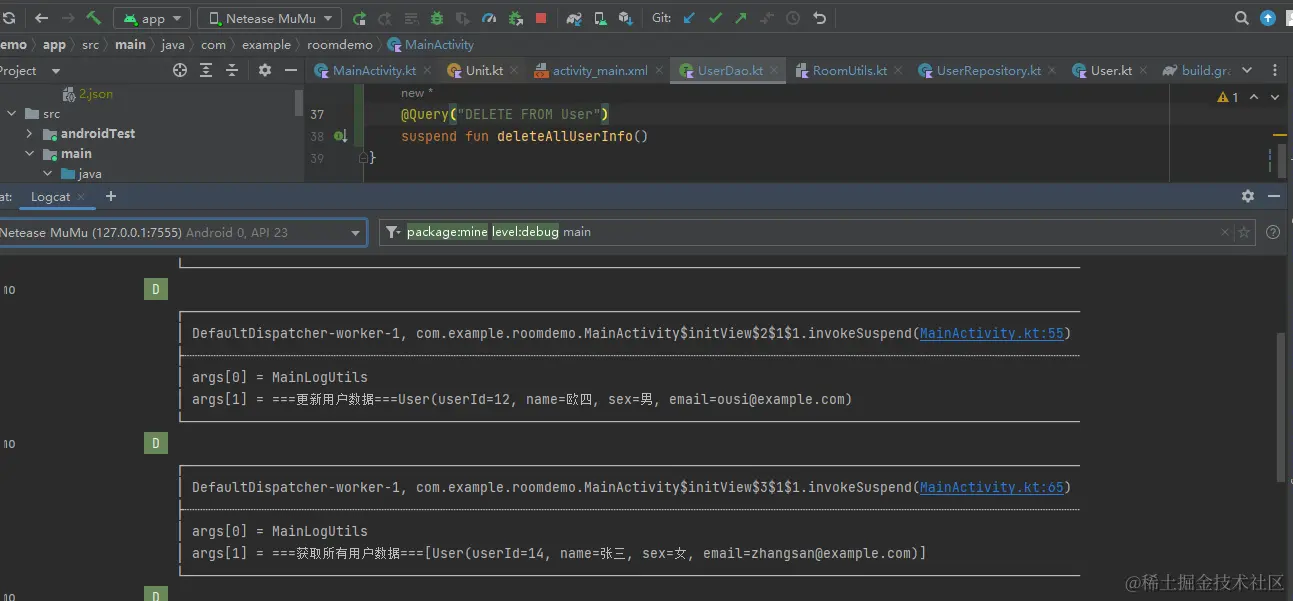
Task: Open Project panel gear options
Action: (265, 70)
